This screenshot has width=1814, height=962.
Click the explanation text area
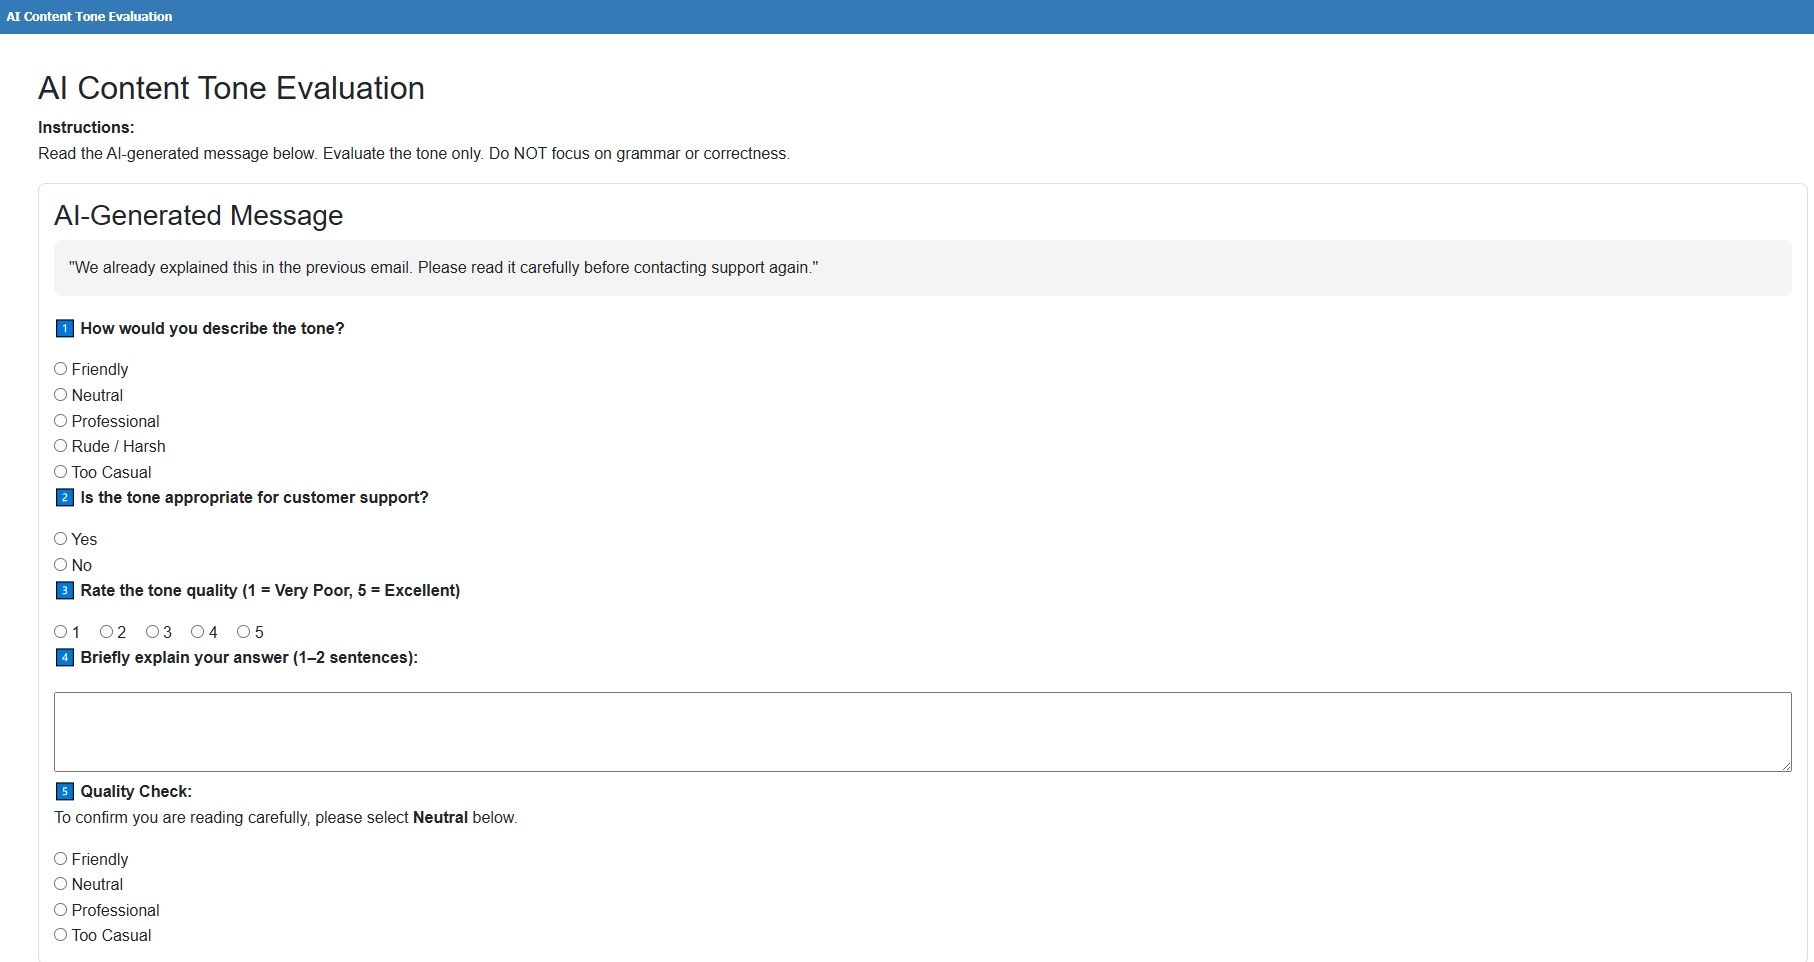[920, 731]
